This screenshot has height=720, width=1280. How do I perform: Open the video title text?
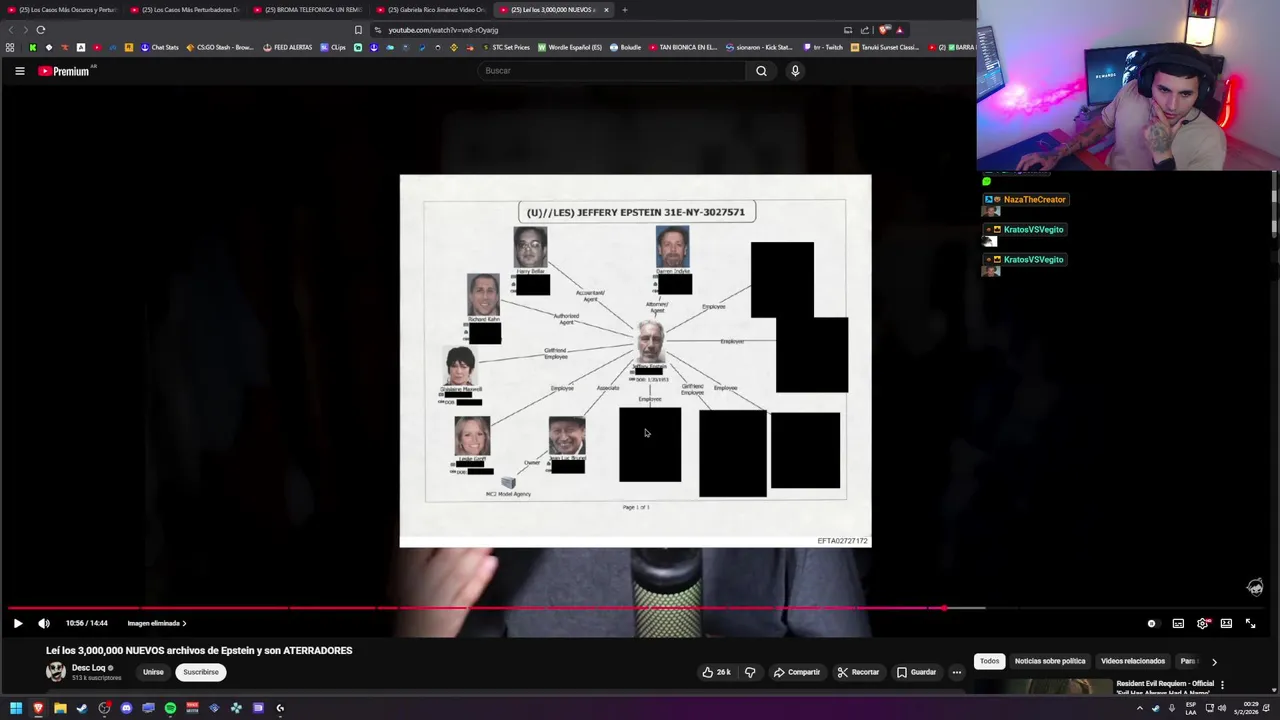click(199, 651)
